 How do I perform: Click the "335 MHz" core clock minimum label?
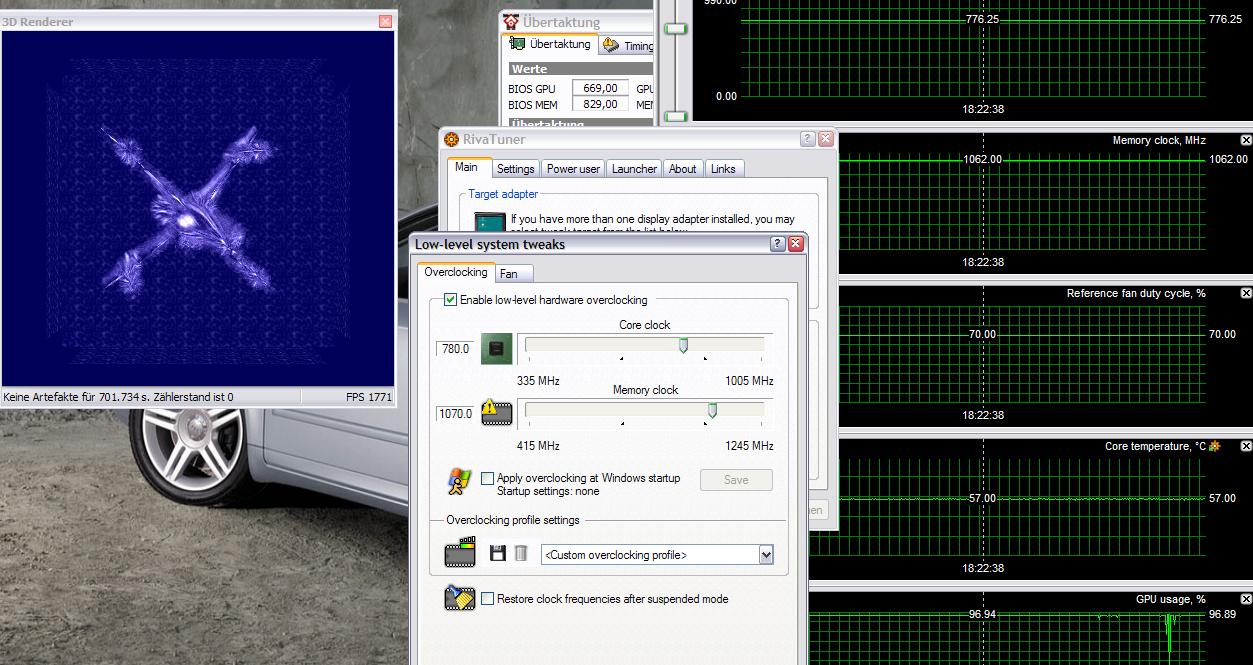point(538,381)
